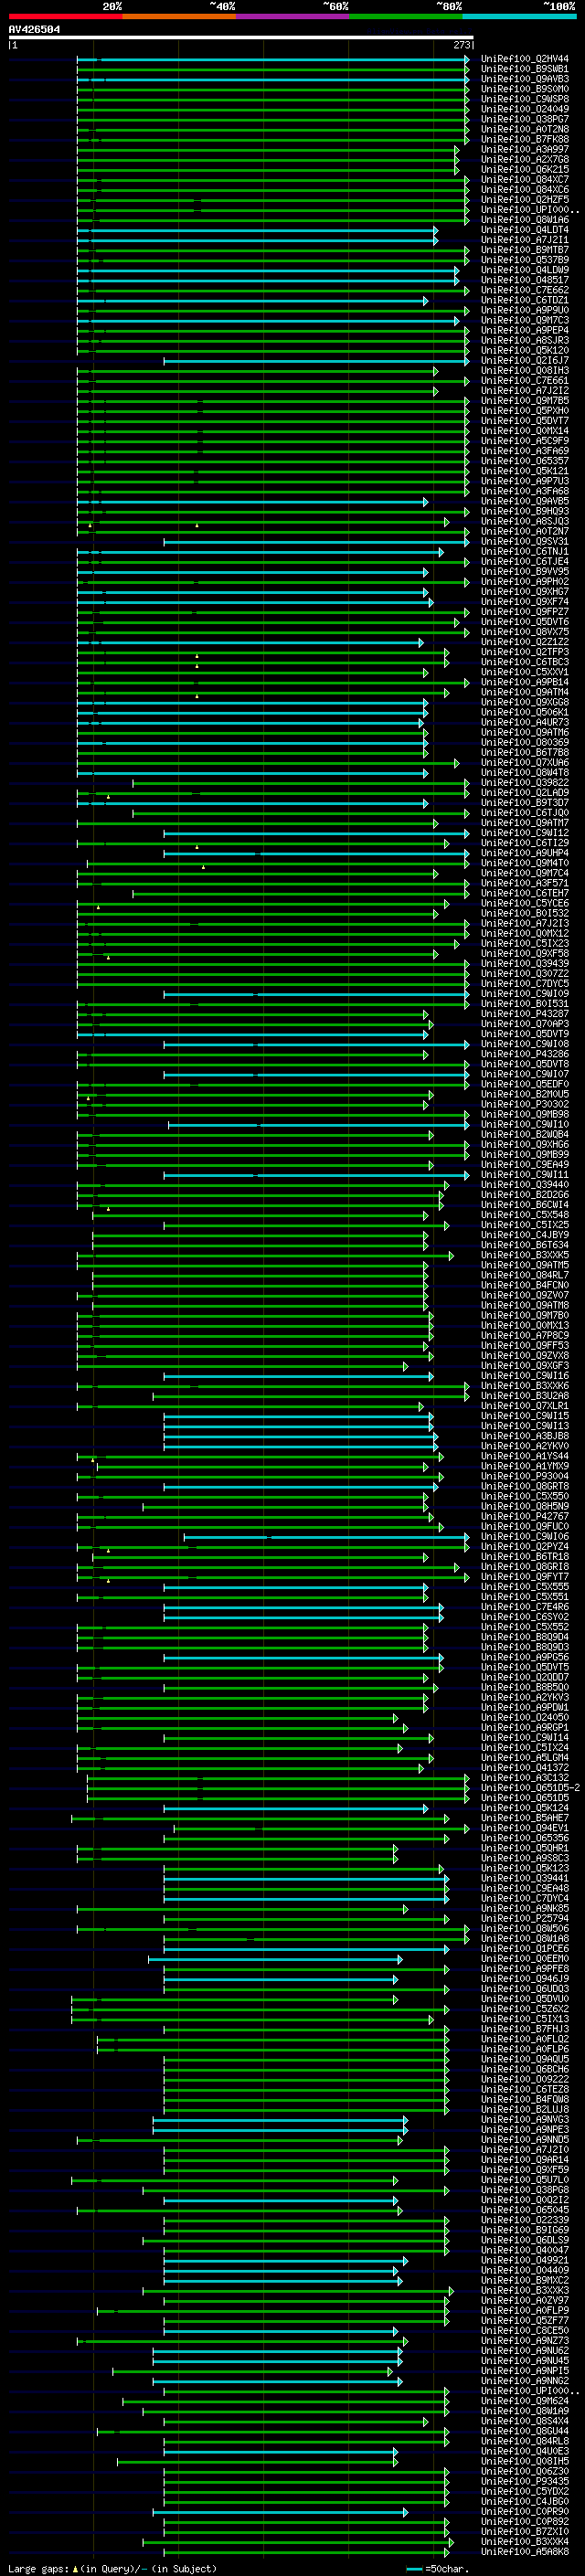The image size is (585, 2576).
Task: Click the UniRef100_Q2I6J7 label
Action: click(525, 361)
